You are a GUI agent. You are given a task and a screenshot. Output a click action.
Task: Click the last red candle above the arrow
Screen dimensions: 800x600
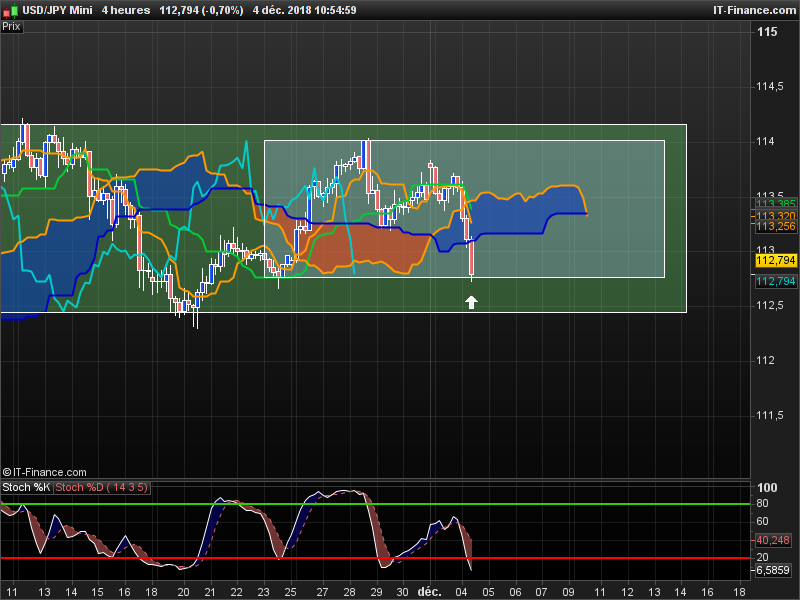click(471, 258)
